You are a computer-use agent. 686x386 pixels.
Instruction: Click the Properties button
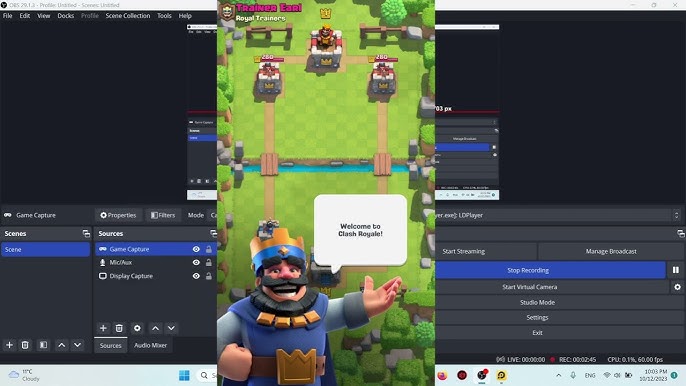[x=118, y=215]
